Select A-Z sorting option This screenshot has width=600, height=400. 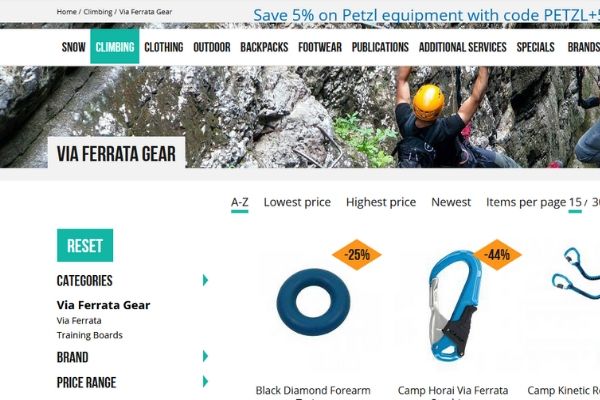[240, 203]
